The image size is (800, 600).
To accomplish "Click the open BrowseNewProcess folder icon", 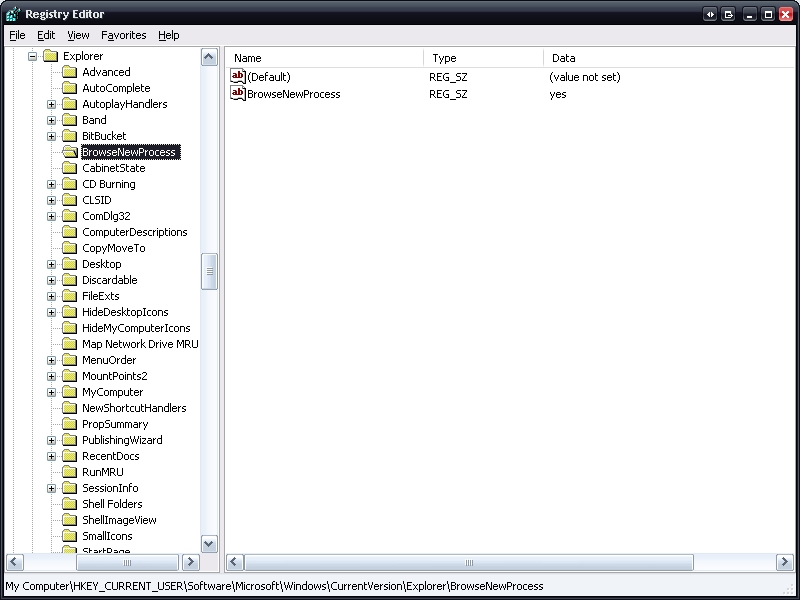I will (x=70, y=152).
